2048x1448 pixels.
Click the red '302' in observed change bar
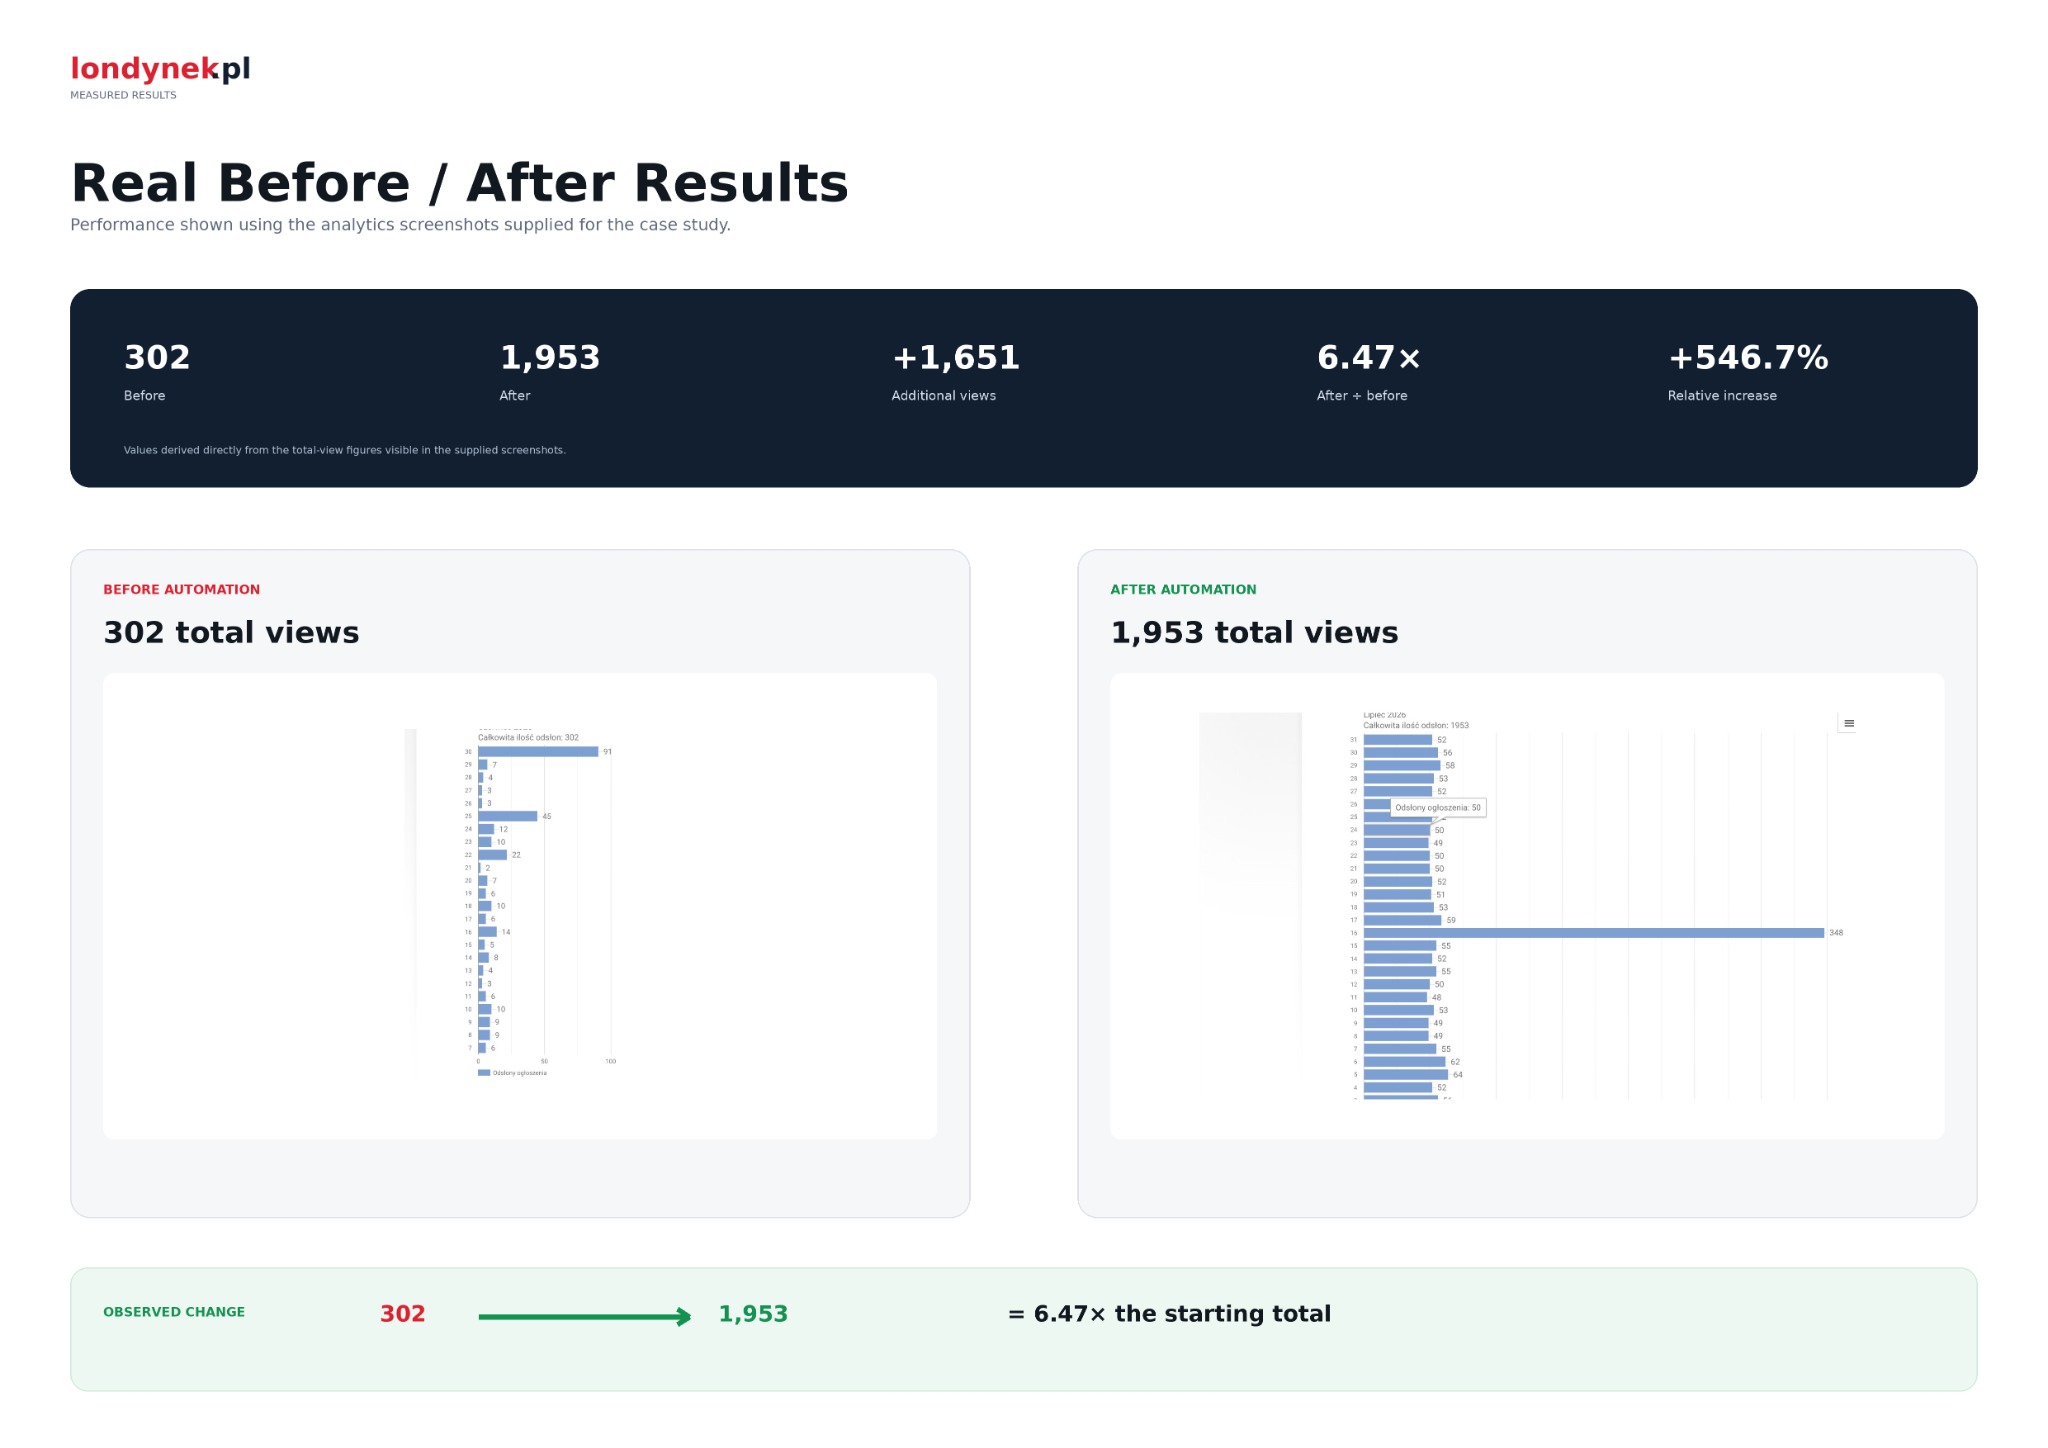pos(403,1314)
